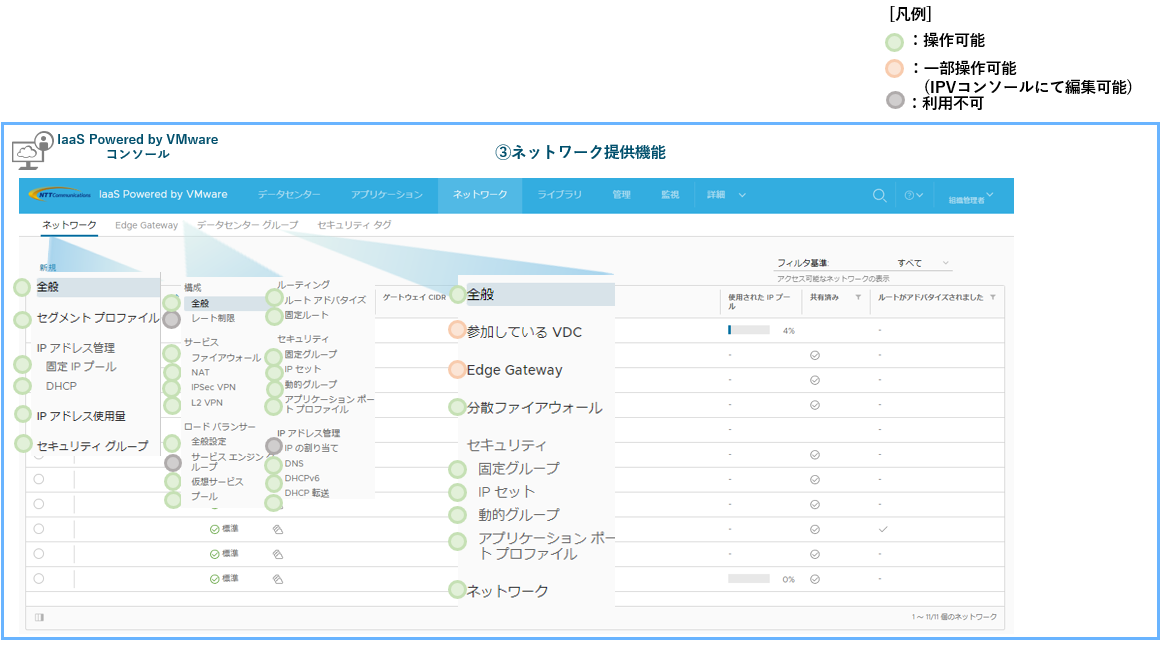
Task: Select the radio button of third-to-last row
Action: click(39, 529)
